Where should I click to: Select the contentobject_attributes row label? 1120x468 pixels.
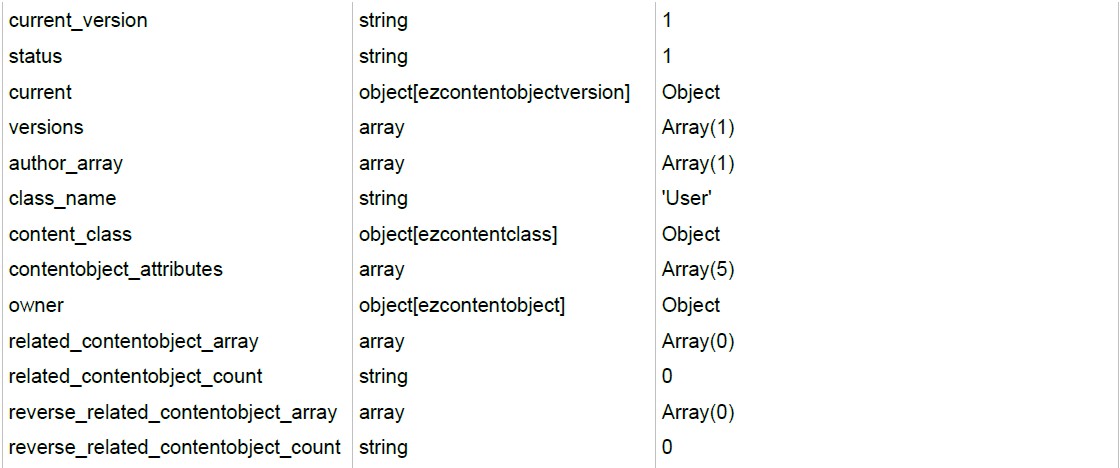116,270
